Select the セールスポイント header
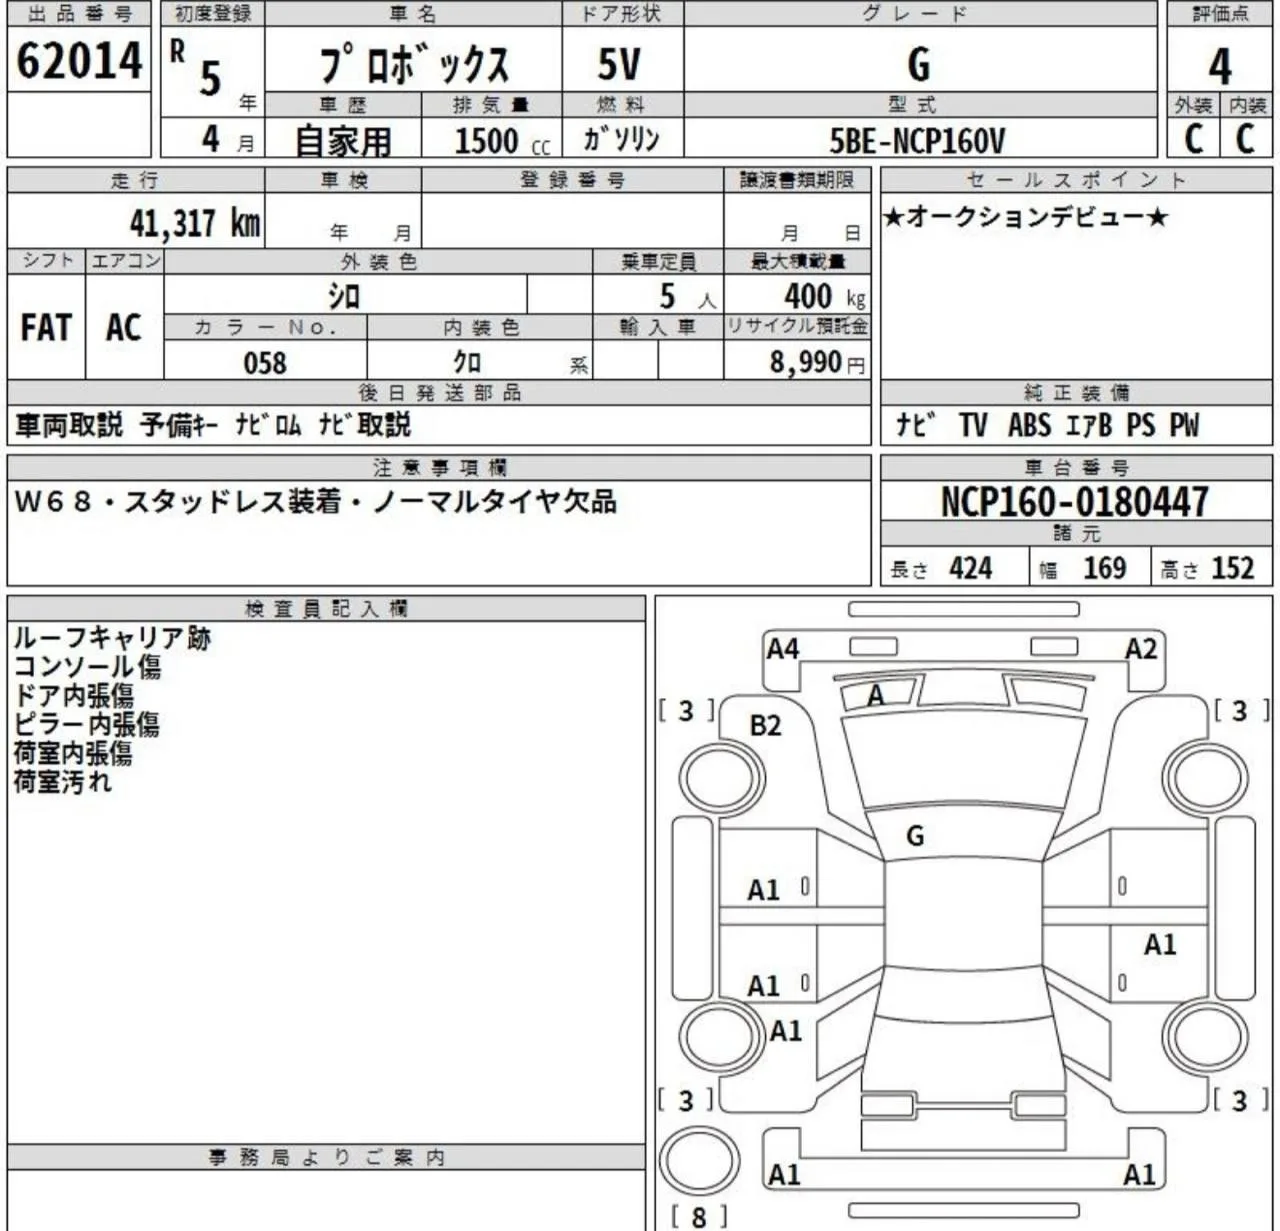Image resolution: width=1280 pixels, height=1231 pixels. coord(1076,180)
